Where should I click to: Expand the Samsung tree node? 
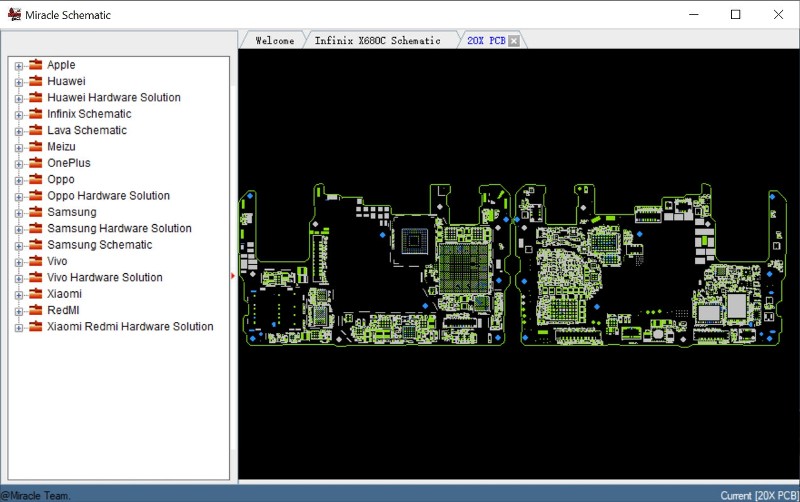(x=19, y=213)
